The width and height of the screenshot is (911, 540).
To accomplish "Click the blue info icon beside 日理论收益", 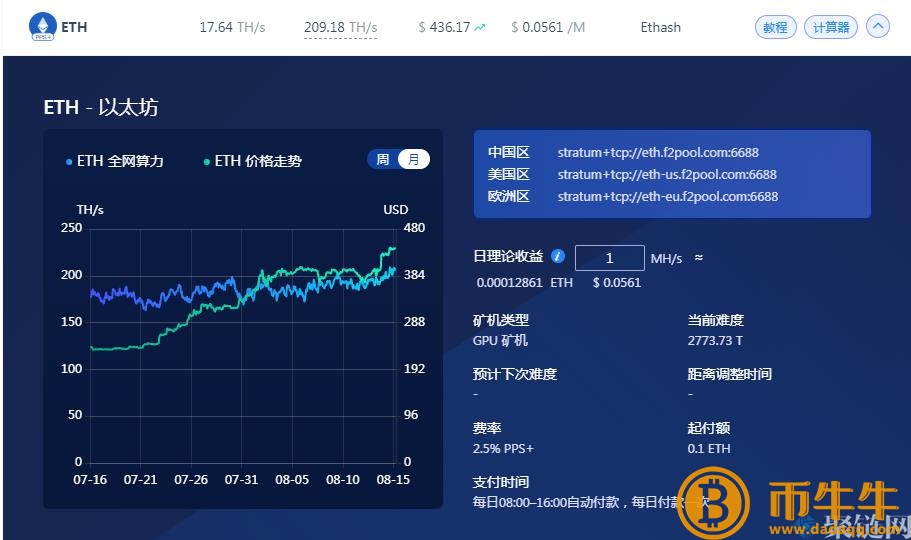I will click(x=558, y=256).
